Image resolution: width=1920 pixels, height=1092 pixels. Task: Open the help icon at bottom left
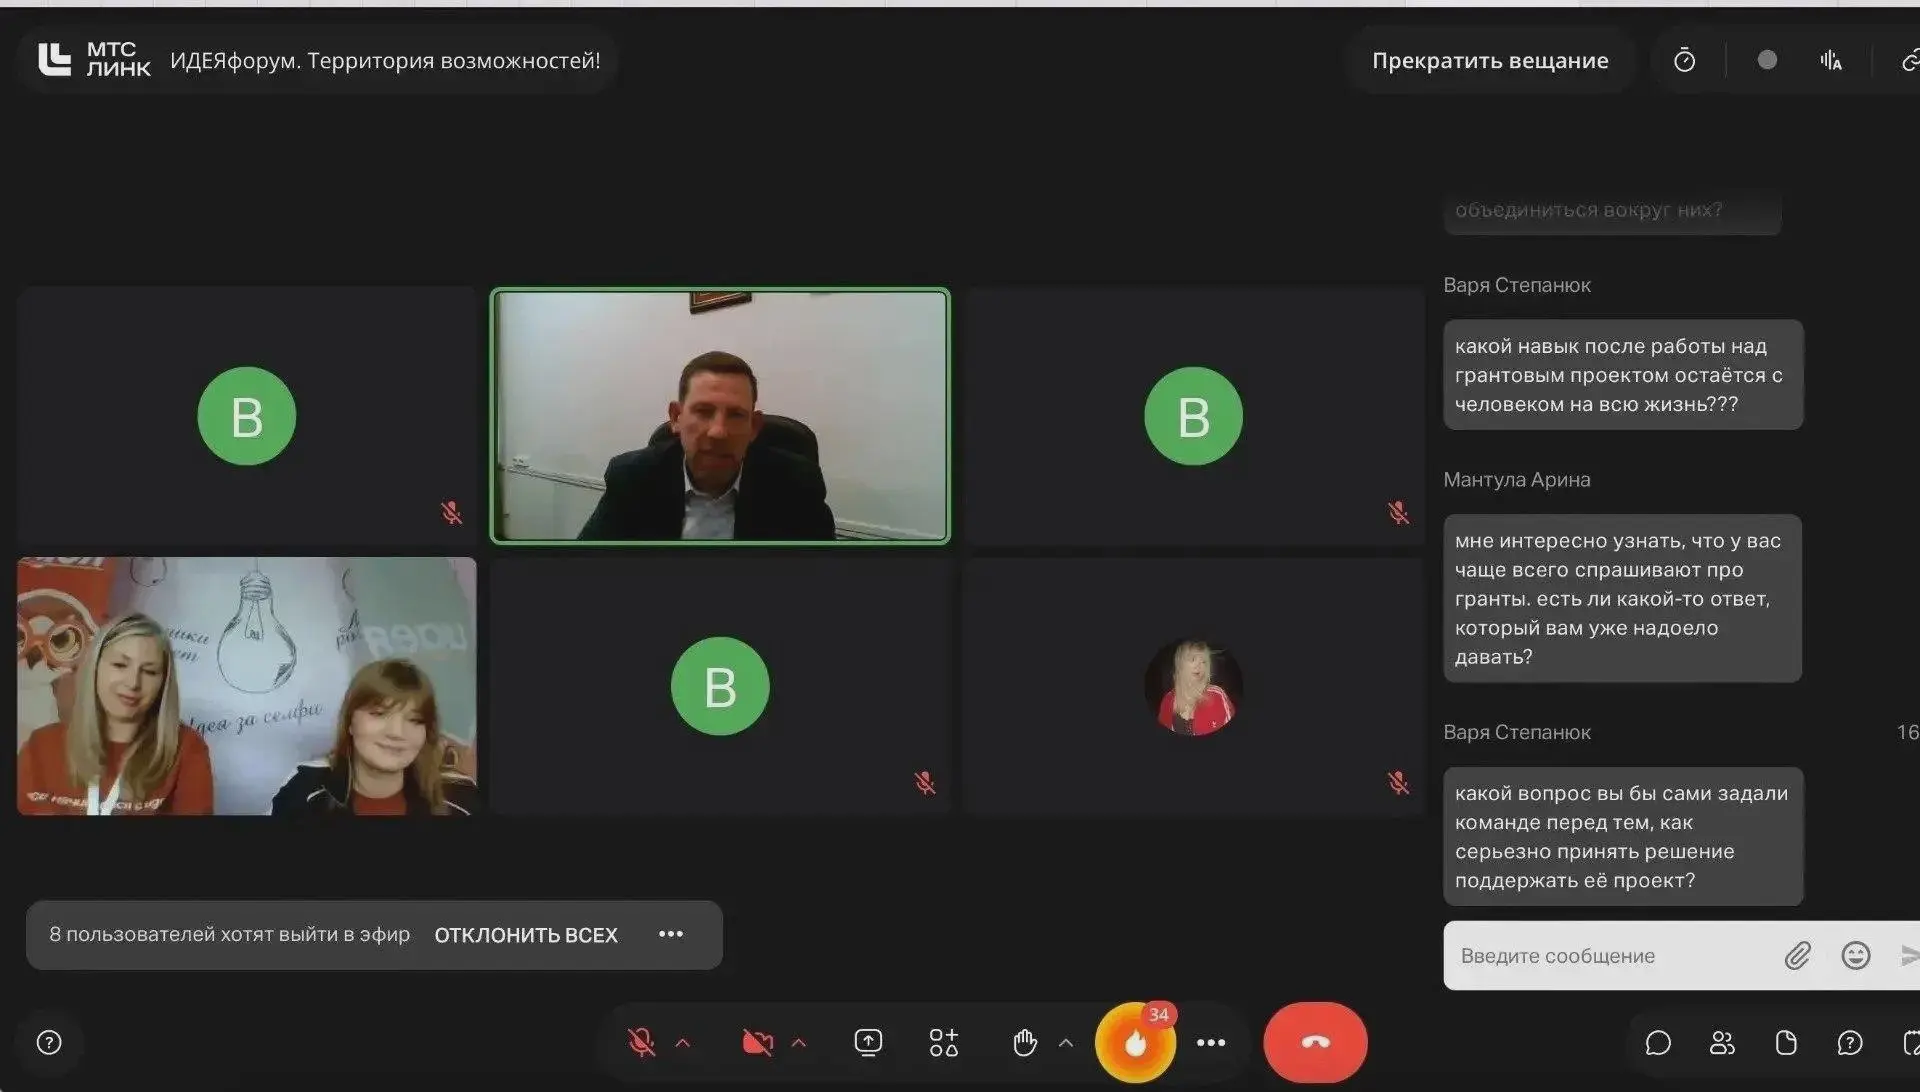49,1043
